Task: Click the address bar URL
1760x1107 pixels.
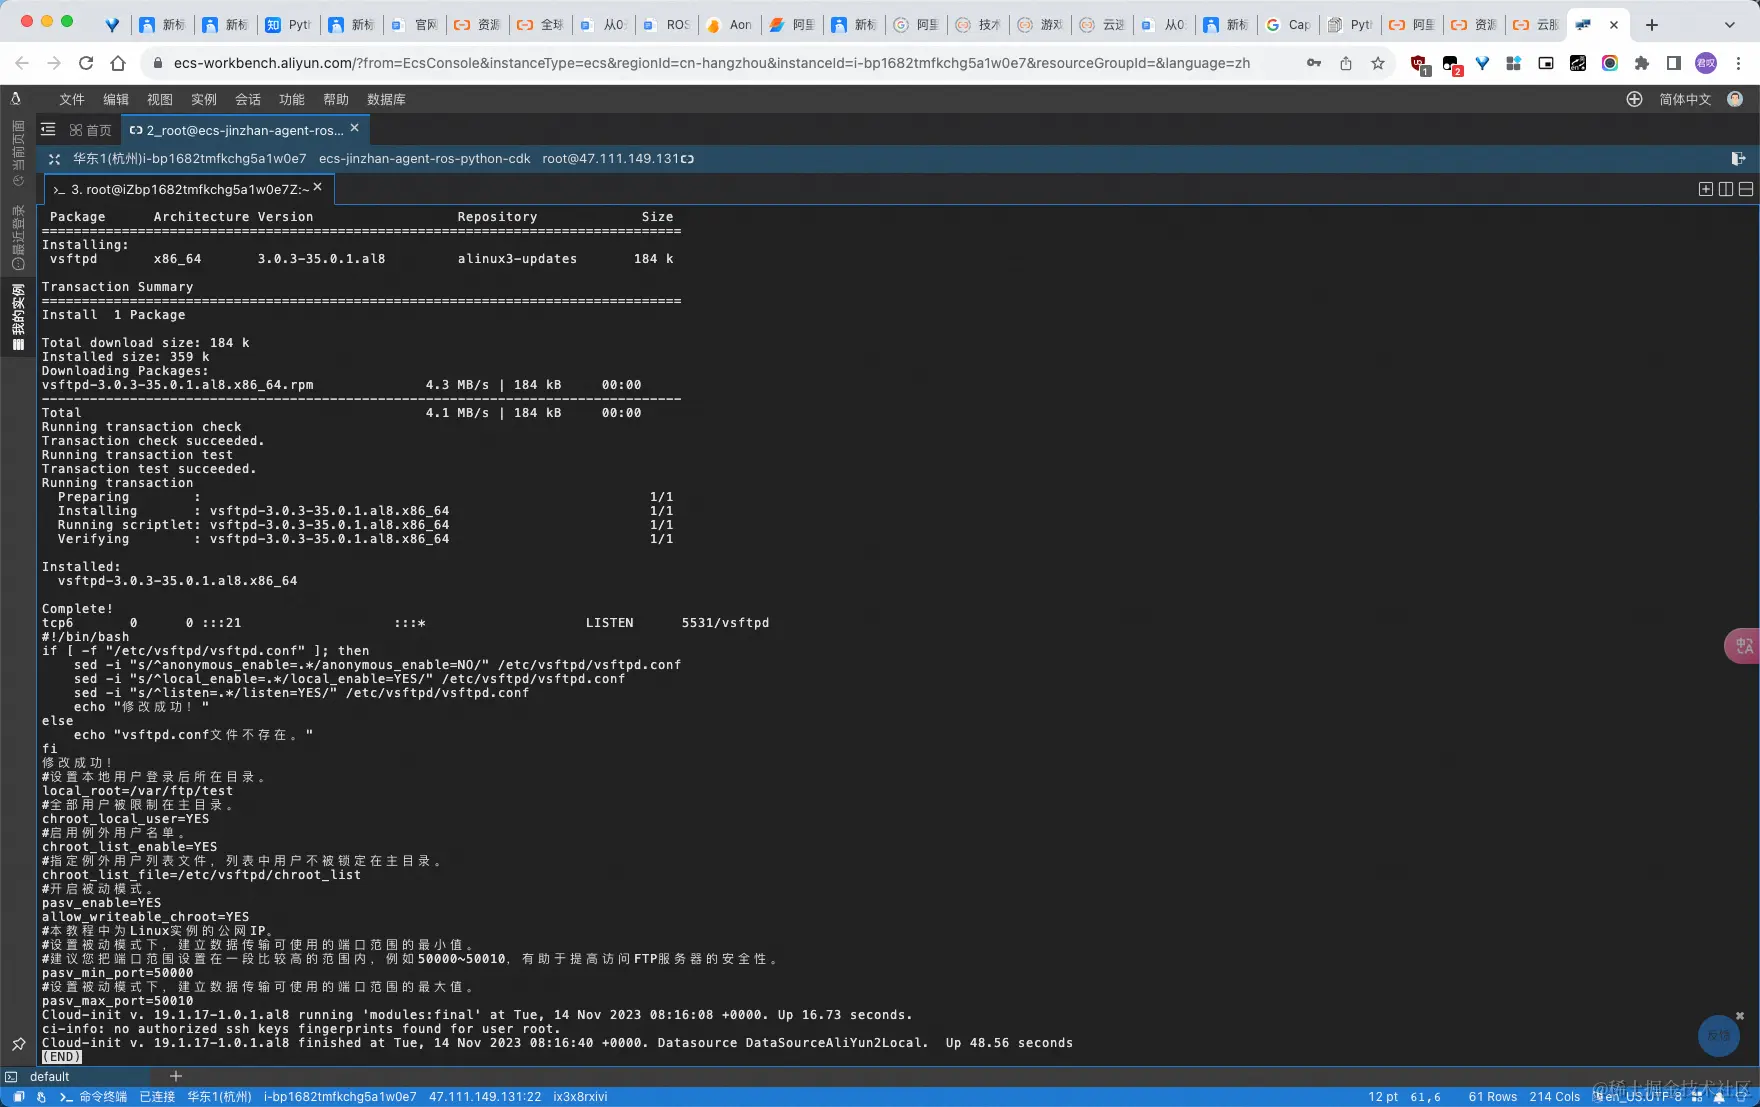Action: 711,63
